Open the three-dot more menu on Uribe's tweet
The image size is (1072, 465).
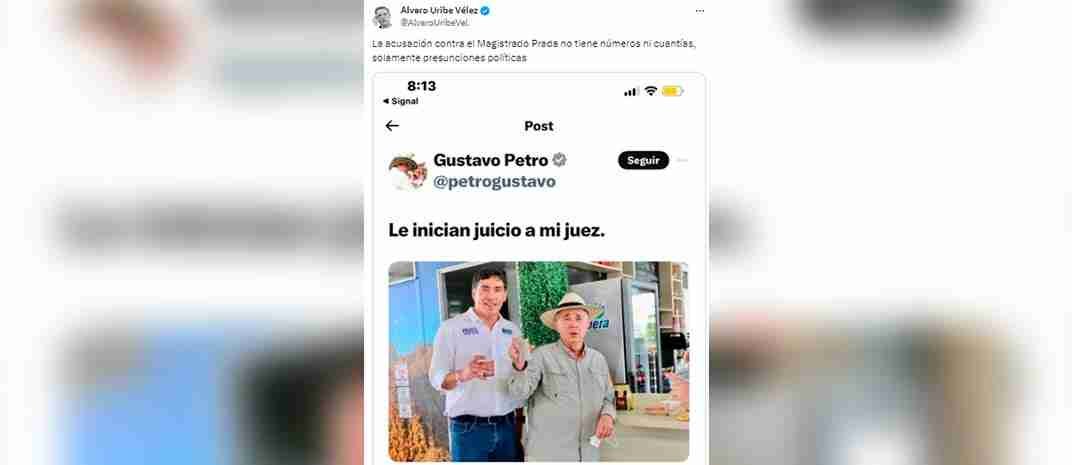click(x=699, y=11)
